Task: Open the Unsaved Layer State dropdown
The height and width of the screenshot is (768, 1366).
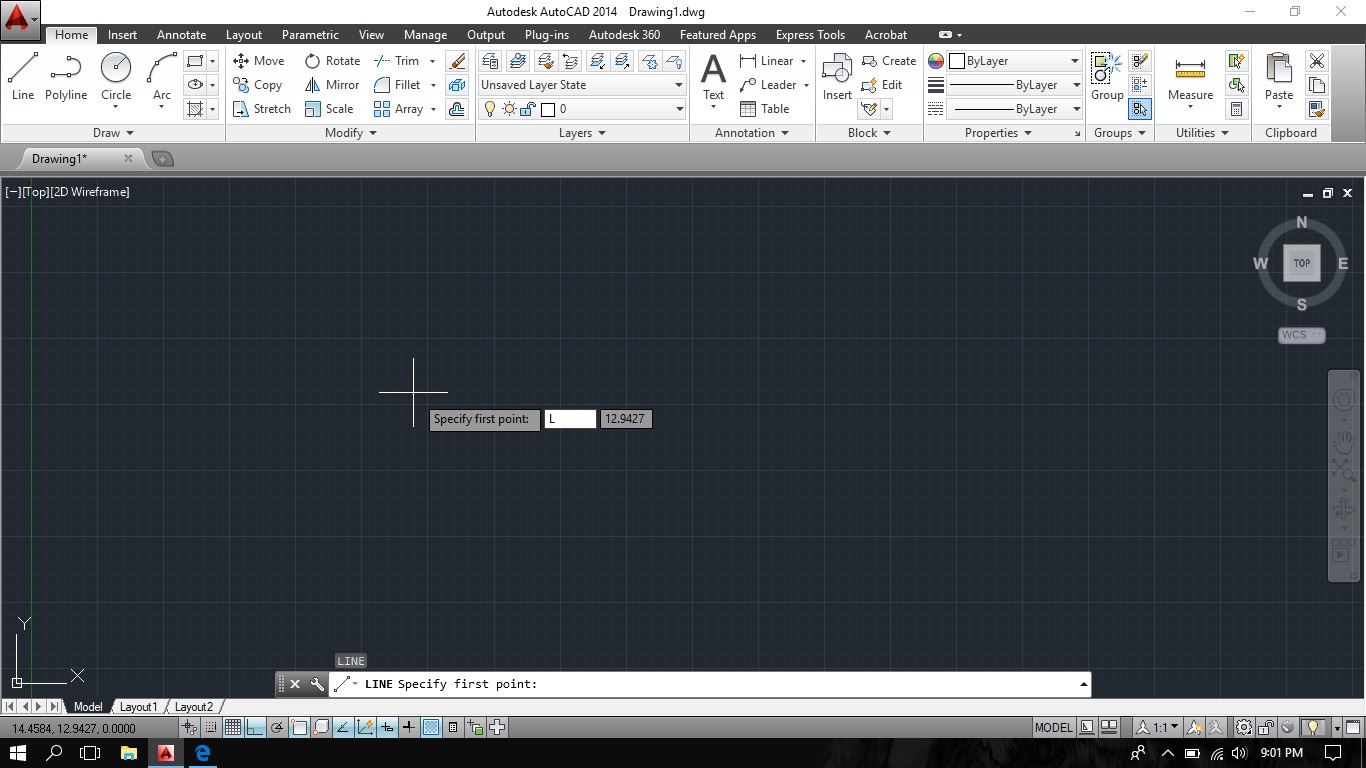Action: pos(580,84)
